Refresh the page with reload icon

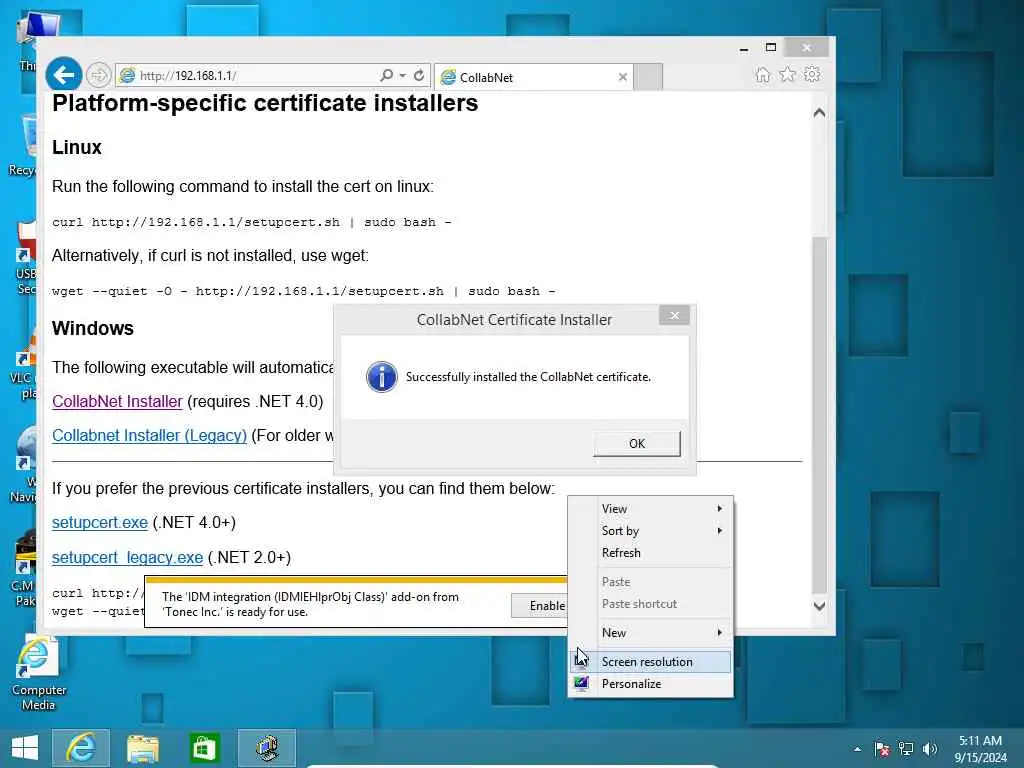(x=419, y=76)
